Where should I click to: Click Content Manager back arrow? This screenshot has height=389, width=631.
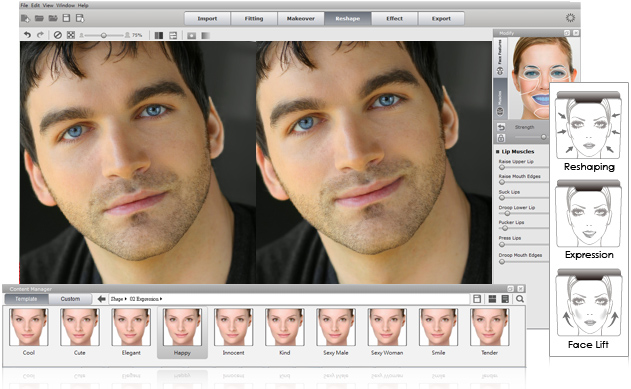click(x=101, y=299)
